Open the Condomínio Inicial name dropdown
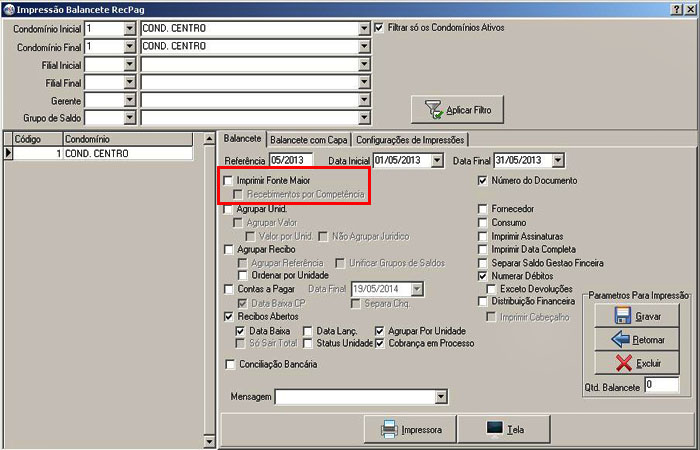This screenshot has height=450, width=700. pos(363,28)
